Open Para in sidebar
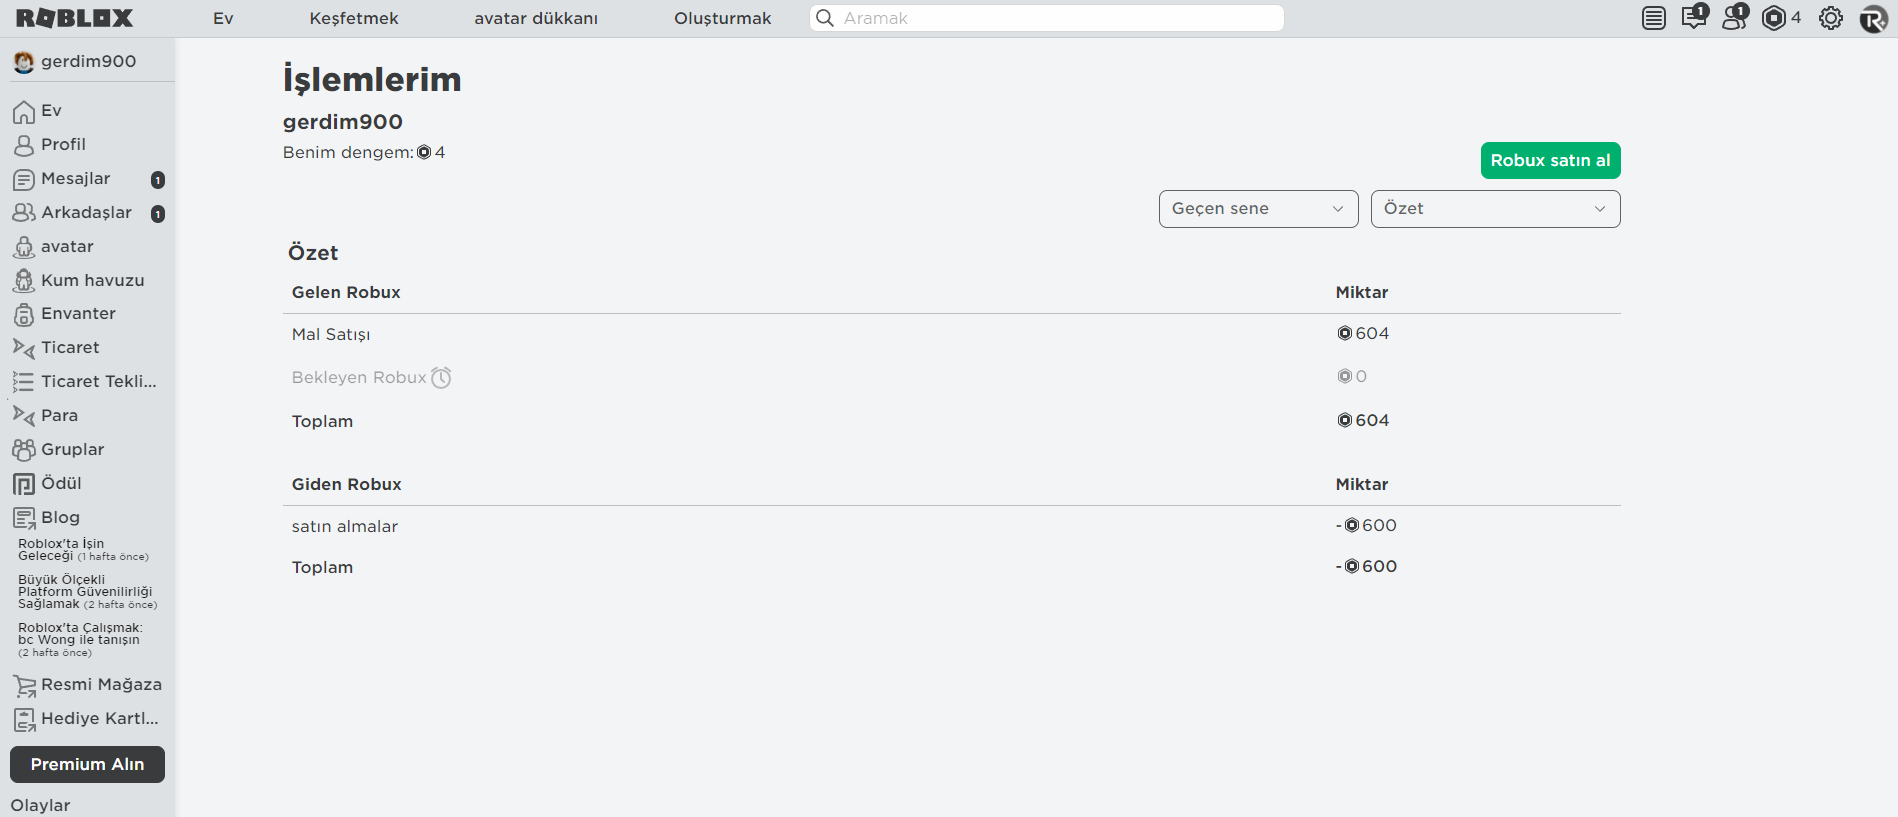Viewport: 1898px width, 817px height. pyautogui.click(x=45, y=415)
